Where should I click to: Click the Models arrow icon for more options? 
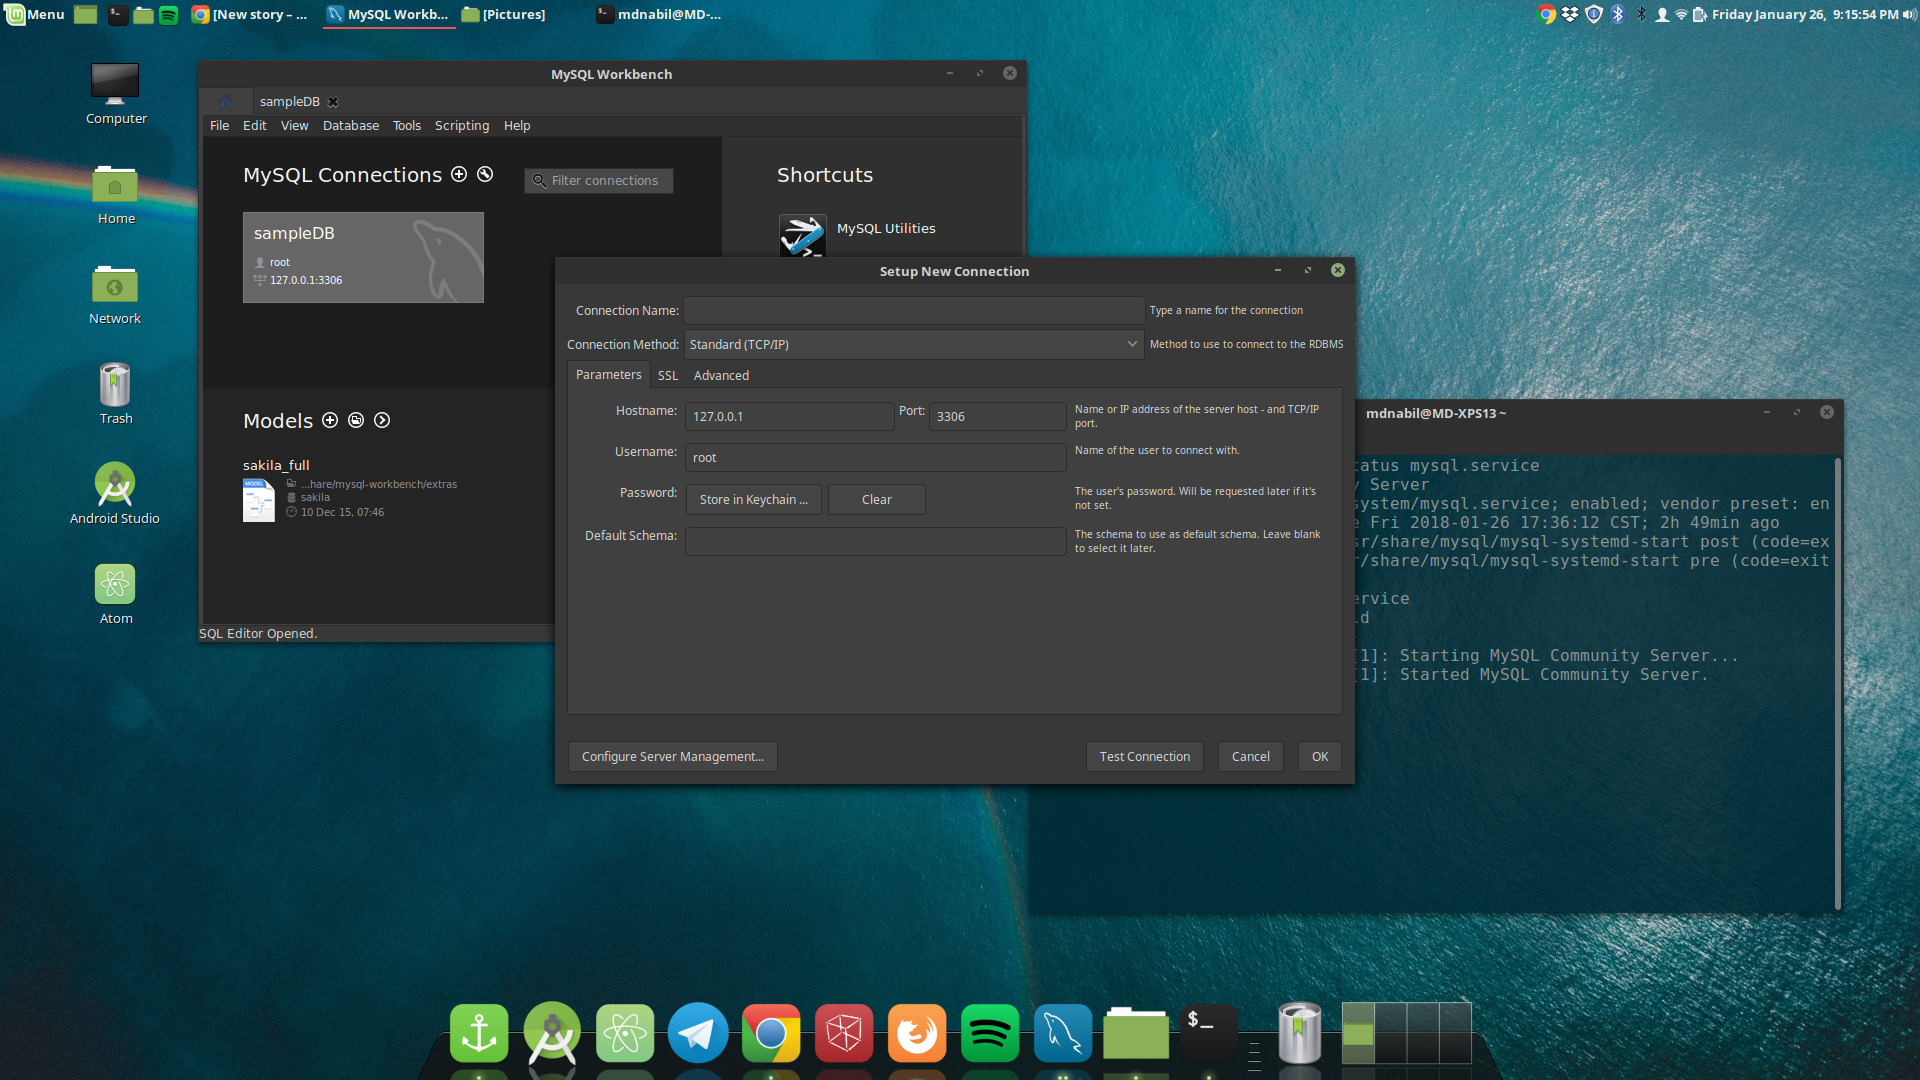(382, 420)
